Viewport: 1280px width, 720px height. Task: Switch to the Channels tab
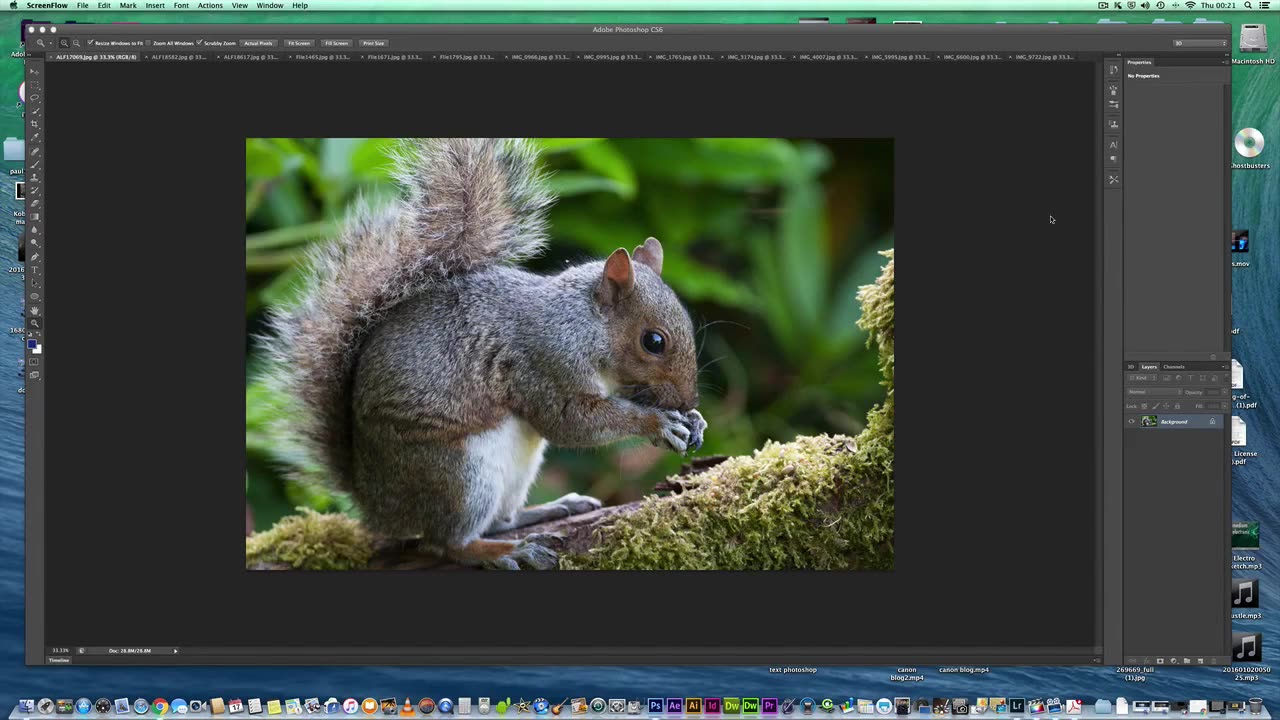(1174, 367)
